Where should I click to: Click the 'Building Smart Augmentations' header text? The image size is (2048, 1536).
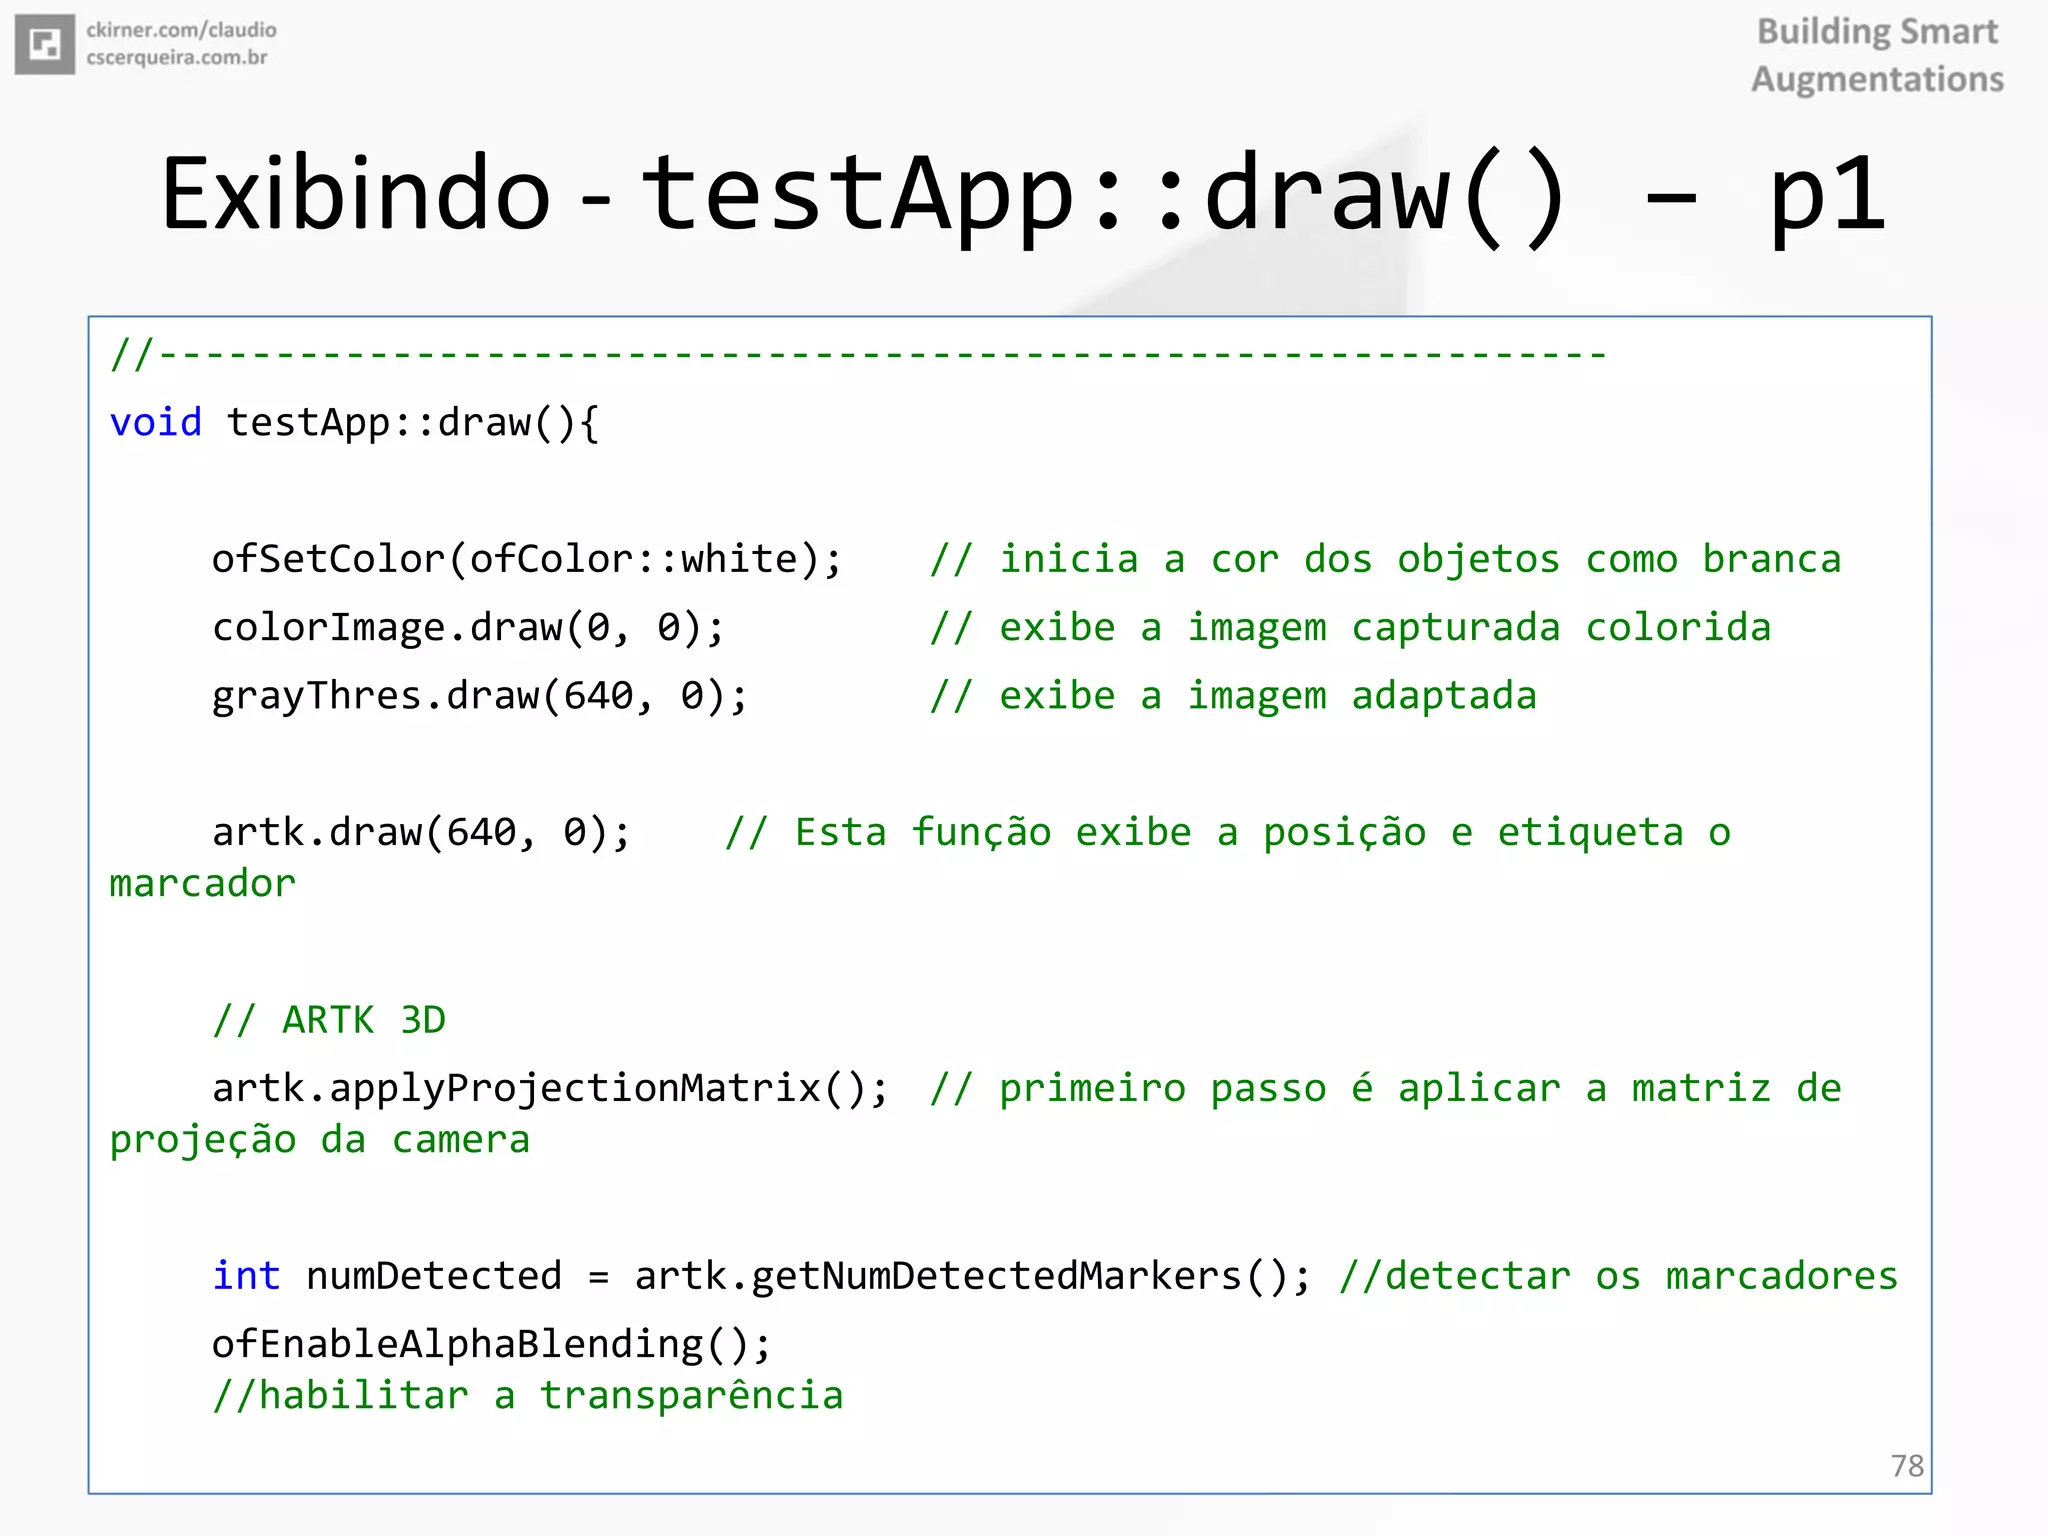1877,55
